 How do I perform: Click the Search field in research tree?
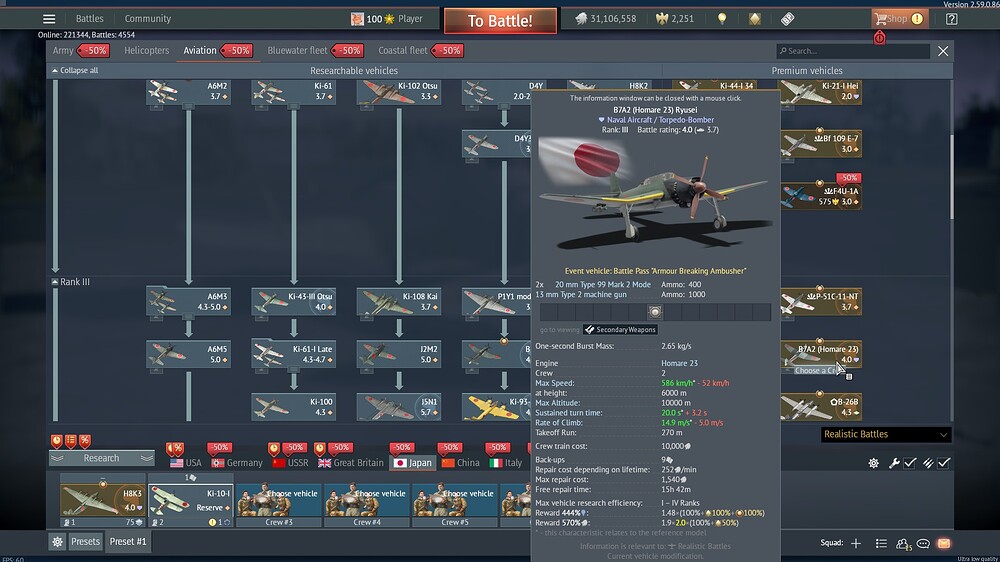point(853,51)
